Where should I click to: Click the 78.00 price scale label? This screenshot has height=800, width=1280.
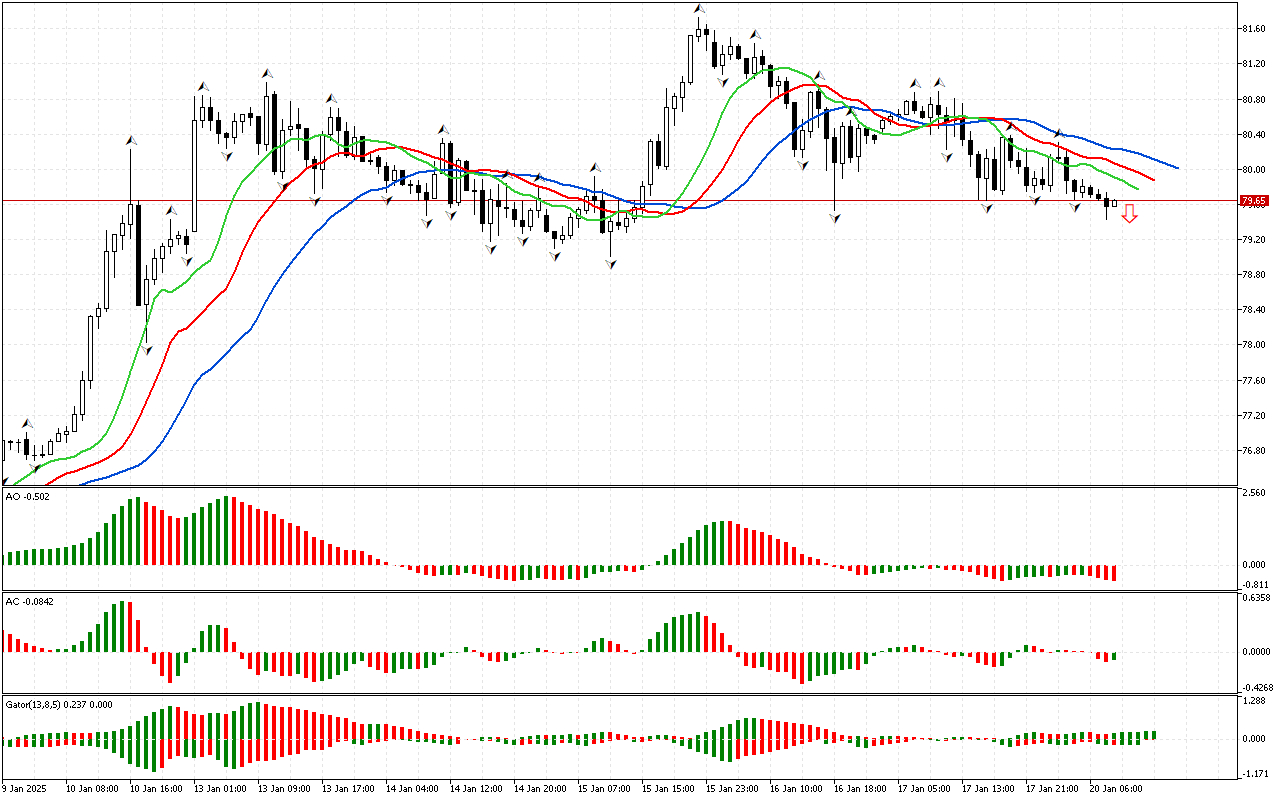pyautogui.click(x=1253, y=345)
